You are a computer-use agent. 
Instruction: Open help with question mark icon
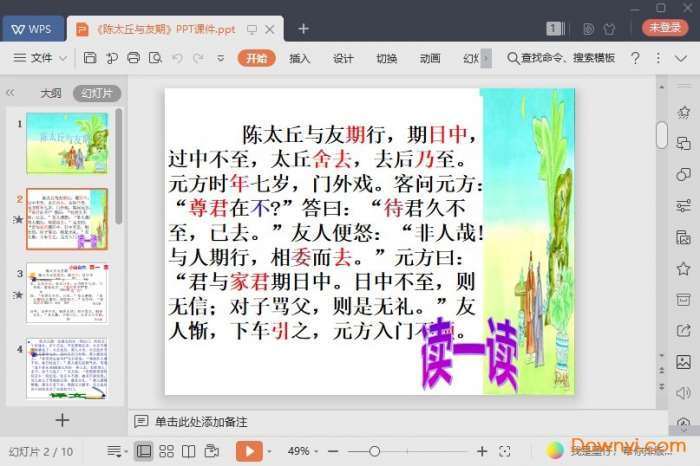tap(635, 58)
